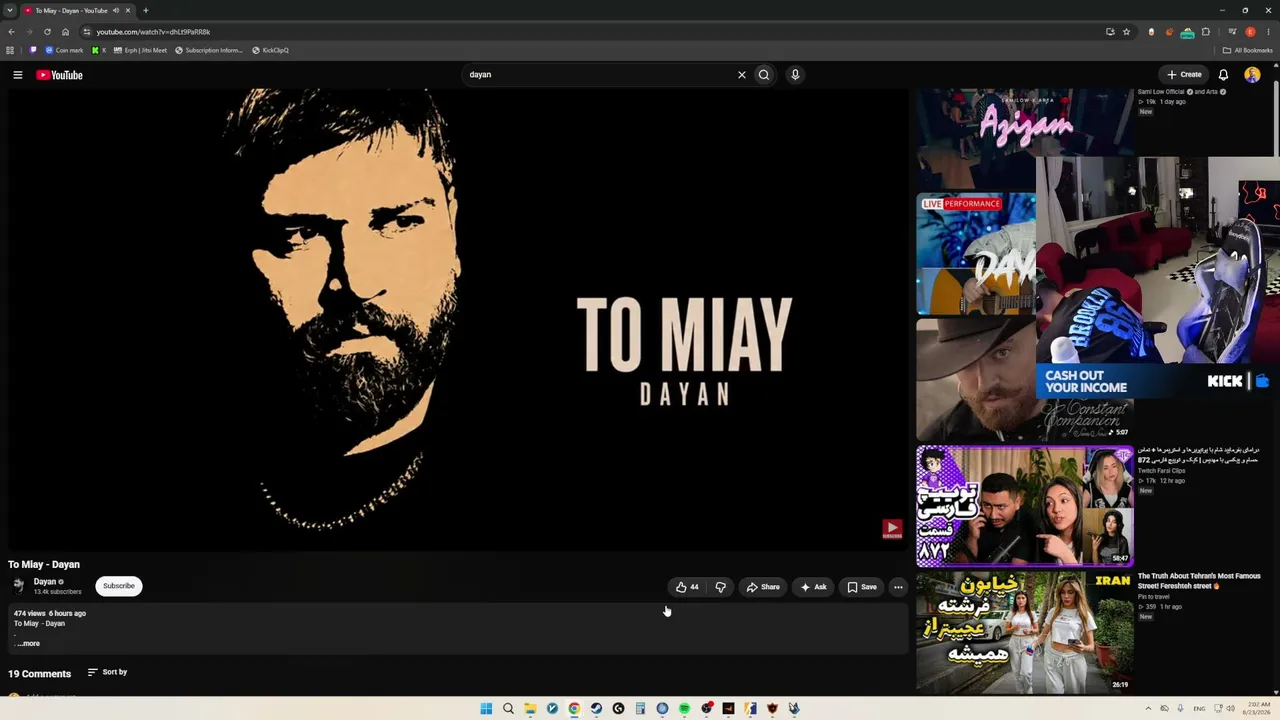Open the apps grid in bookmarks bar

pos(10,50)
